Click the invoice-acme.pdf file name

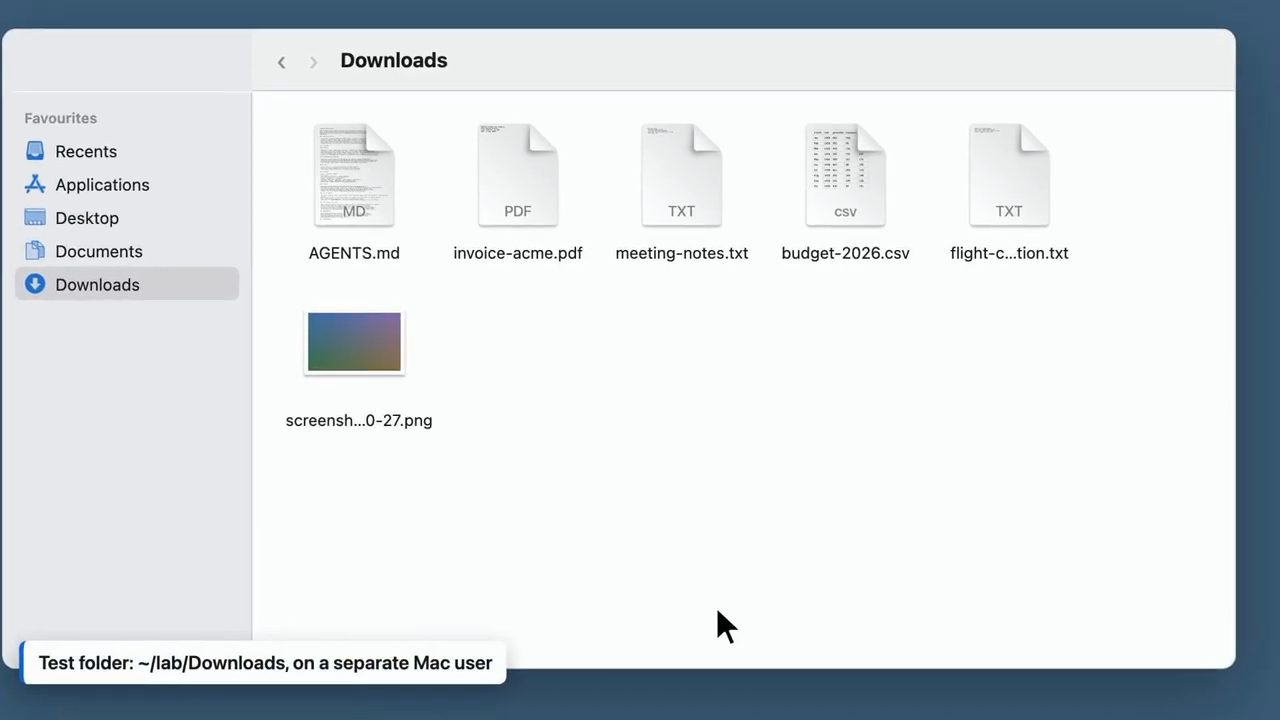pos(518,253)
